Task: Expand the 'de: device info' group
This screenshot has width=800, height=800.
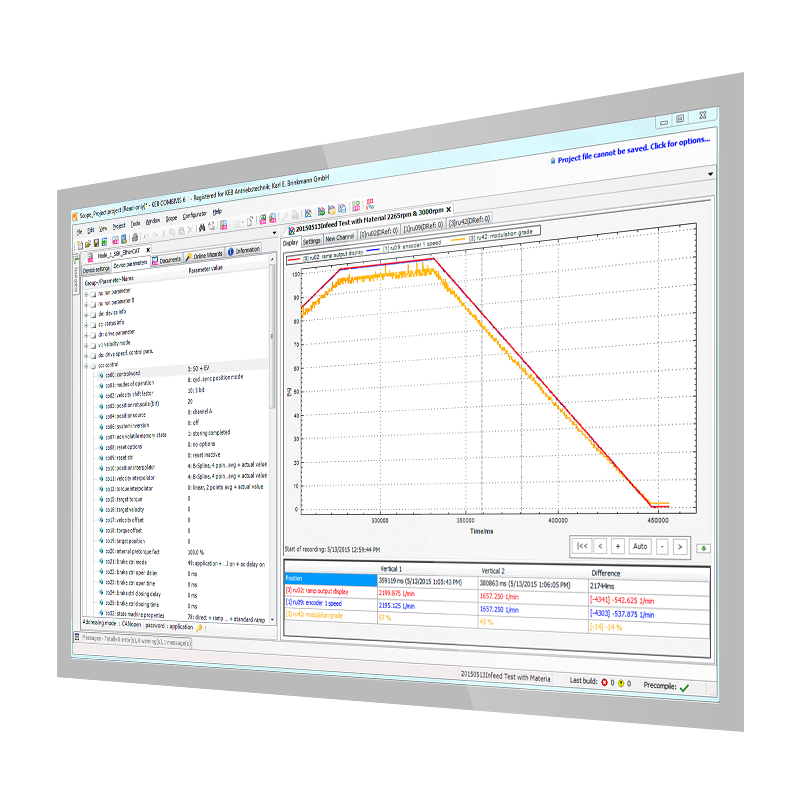Action: 86,312
